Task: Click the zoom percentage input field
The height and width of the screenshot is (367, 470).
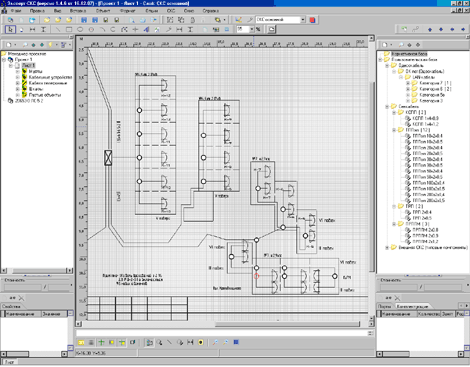Action: (243, 29)
